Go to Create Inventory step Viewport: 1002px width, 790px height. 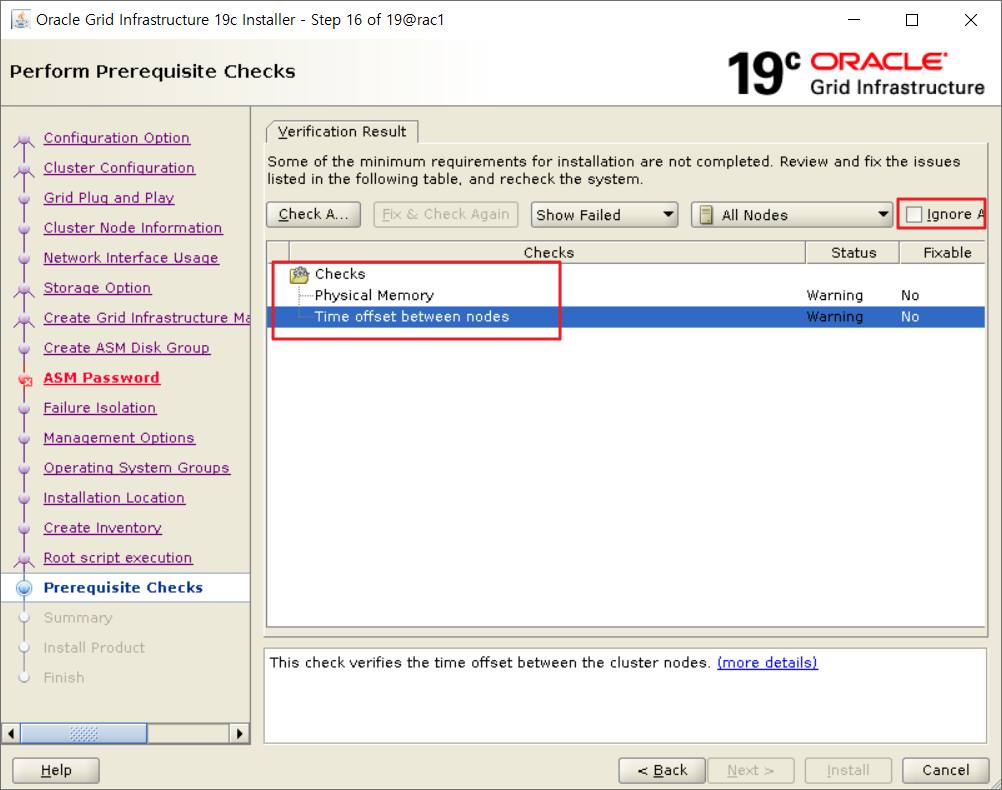point(102,529)
